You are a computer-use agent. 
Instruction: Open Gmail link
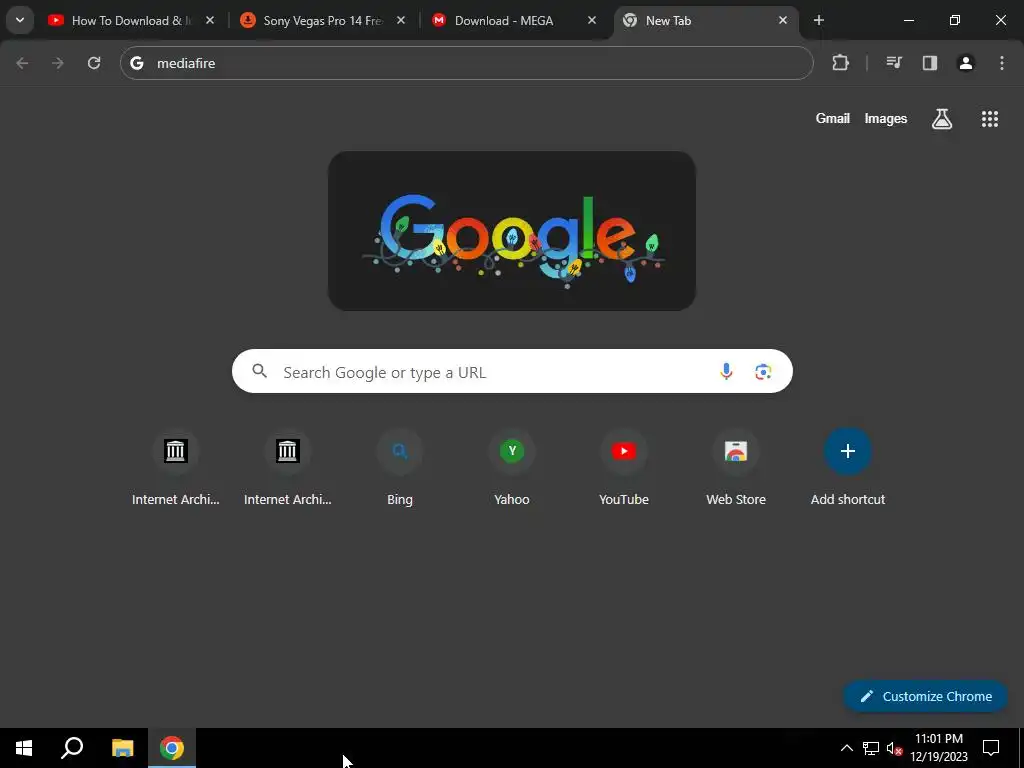[833, 118]
